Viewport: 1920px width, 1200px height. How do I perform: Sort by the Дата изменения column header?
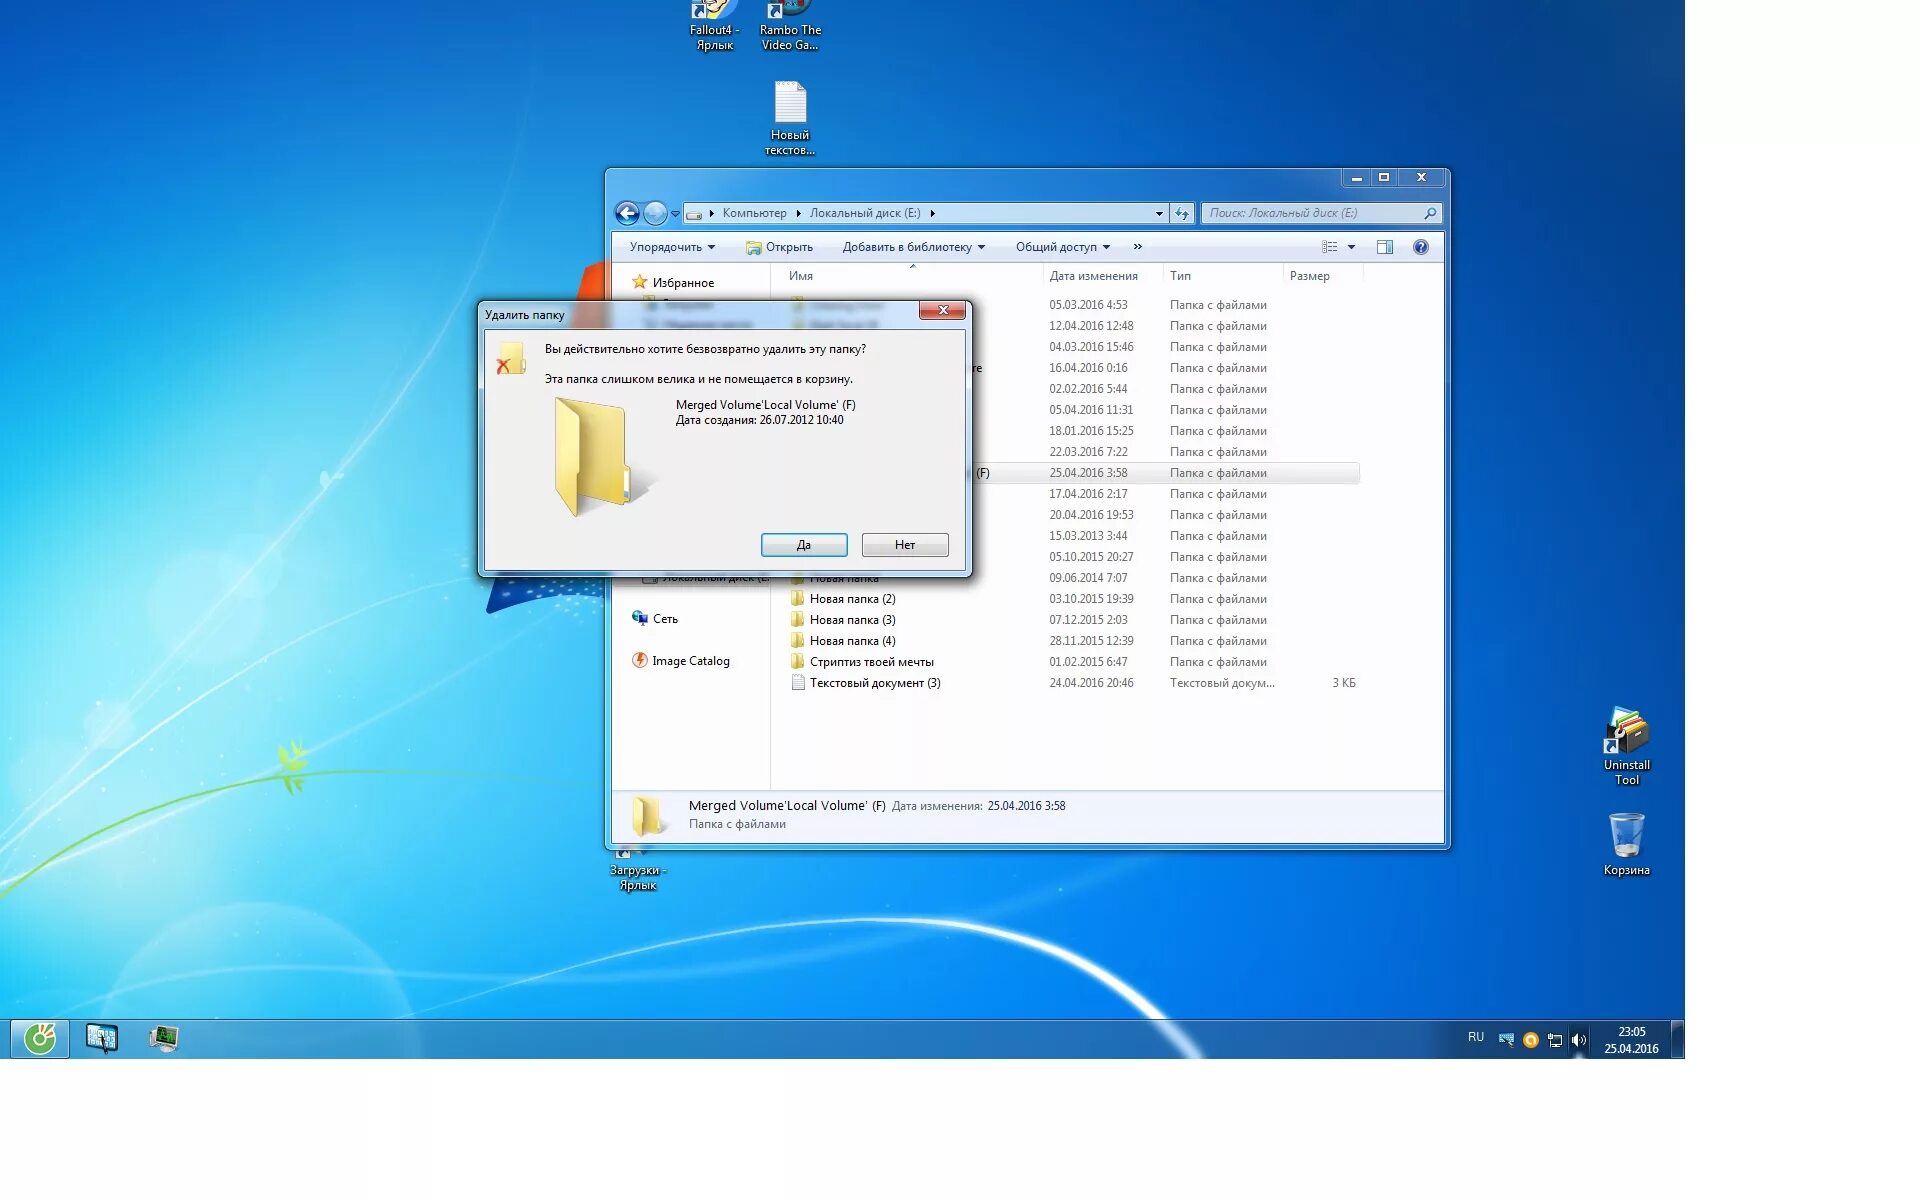(1093, 276)
